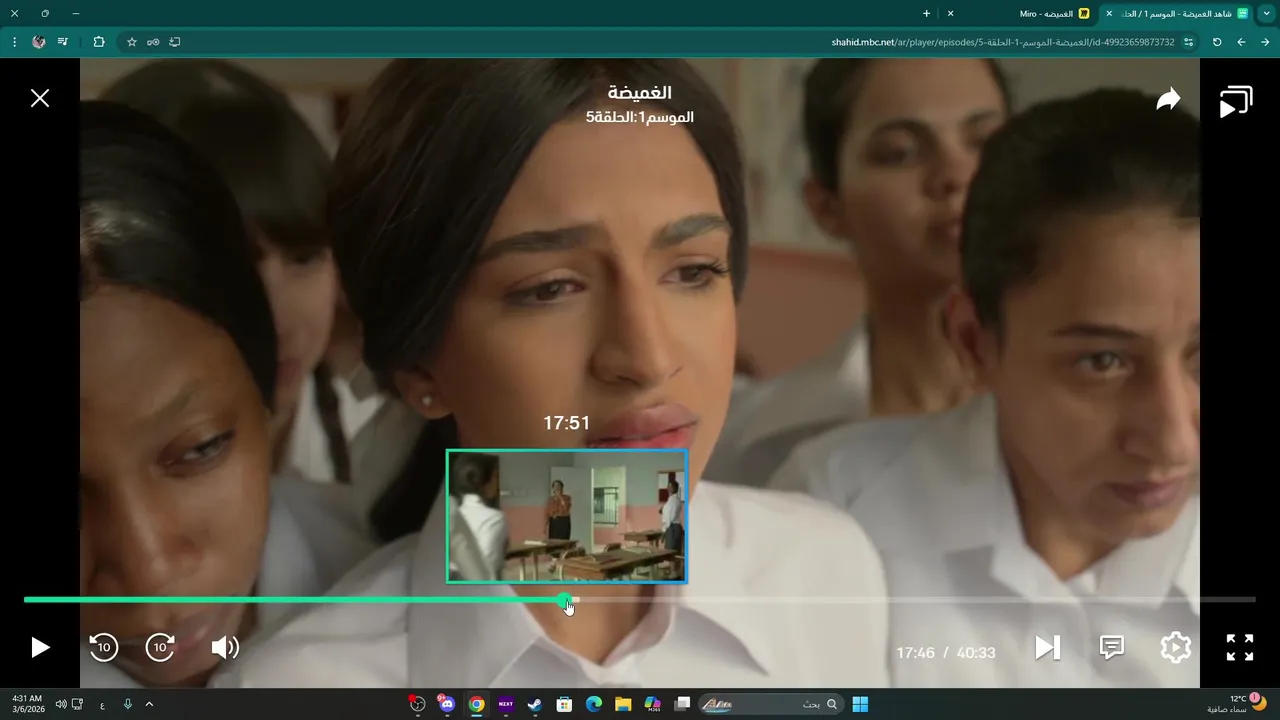Image resolution: width=1280 pixels, height=720 pixels.
Task: Open the Windows Start menu
Action: pos(860,704)
